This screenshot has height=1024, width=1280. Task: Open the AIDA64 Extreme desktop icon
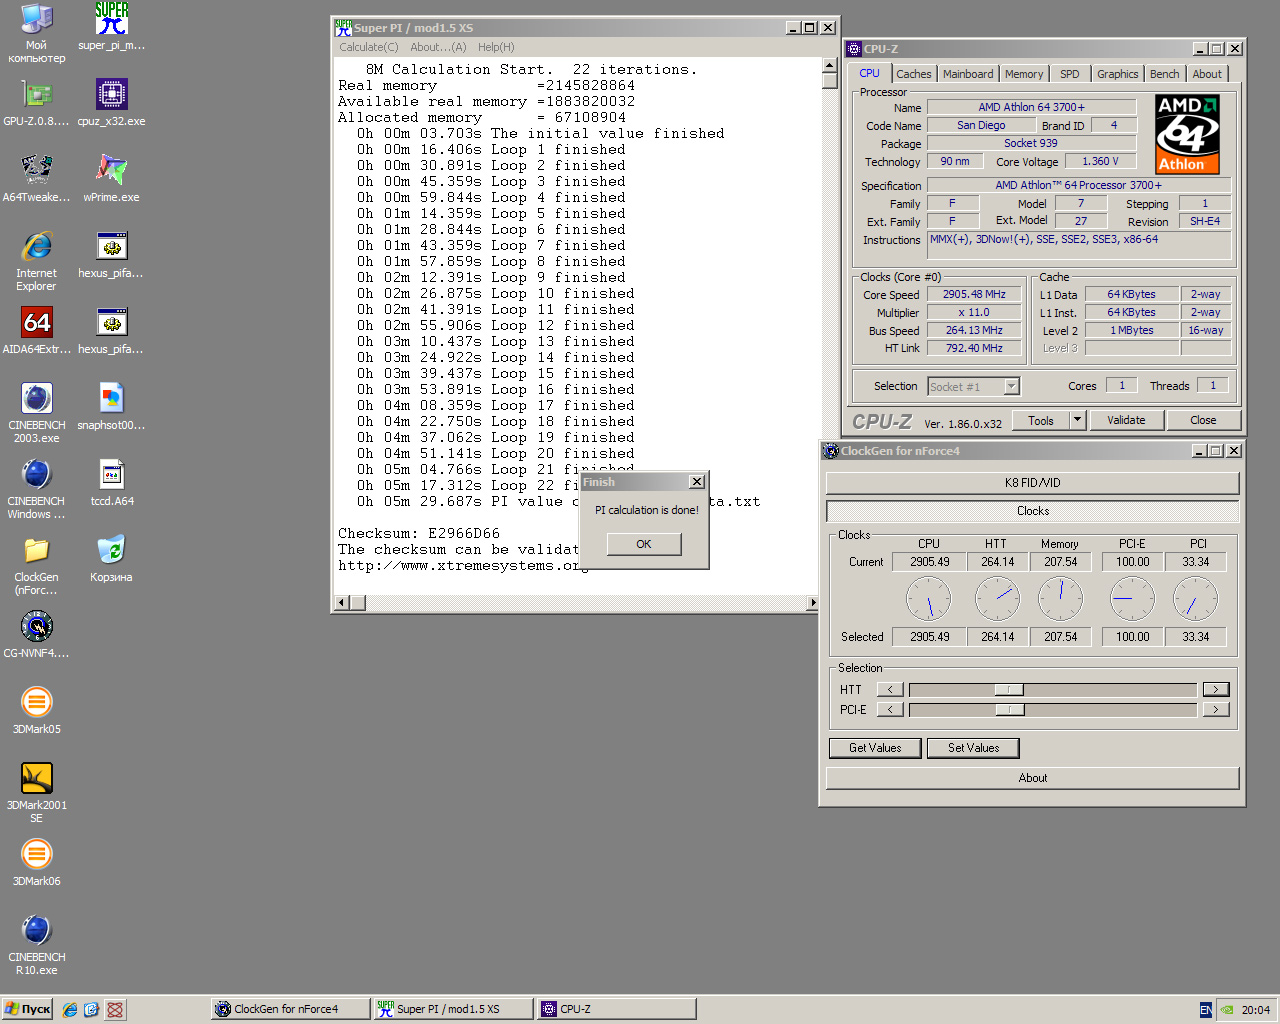pos(37,323)
